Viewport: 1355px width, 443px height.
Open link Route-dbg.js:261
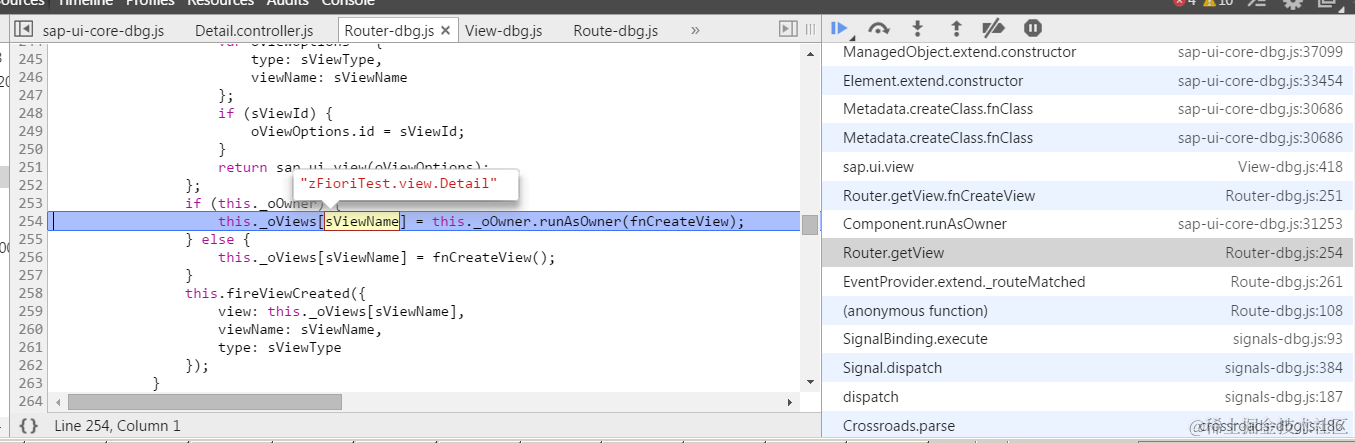click(x=1287, y=282)
